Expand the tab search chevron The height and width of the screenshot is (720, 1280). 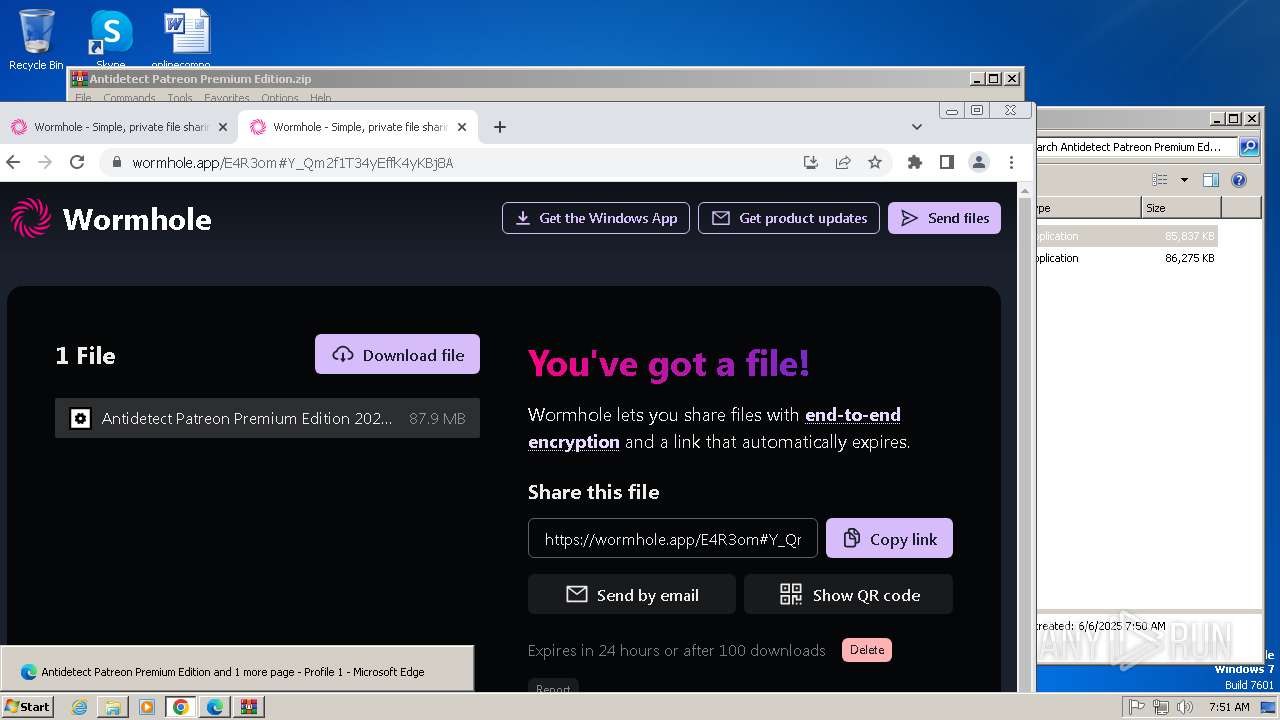click(917, 127)
